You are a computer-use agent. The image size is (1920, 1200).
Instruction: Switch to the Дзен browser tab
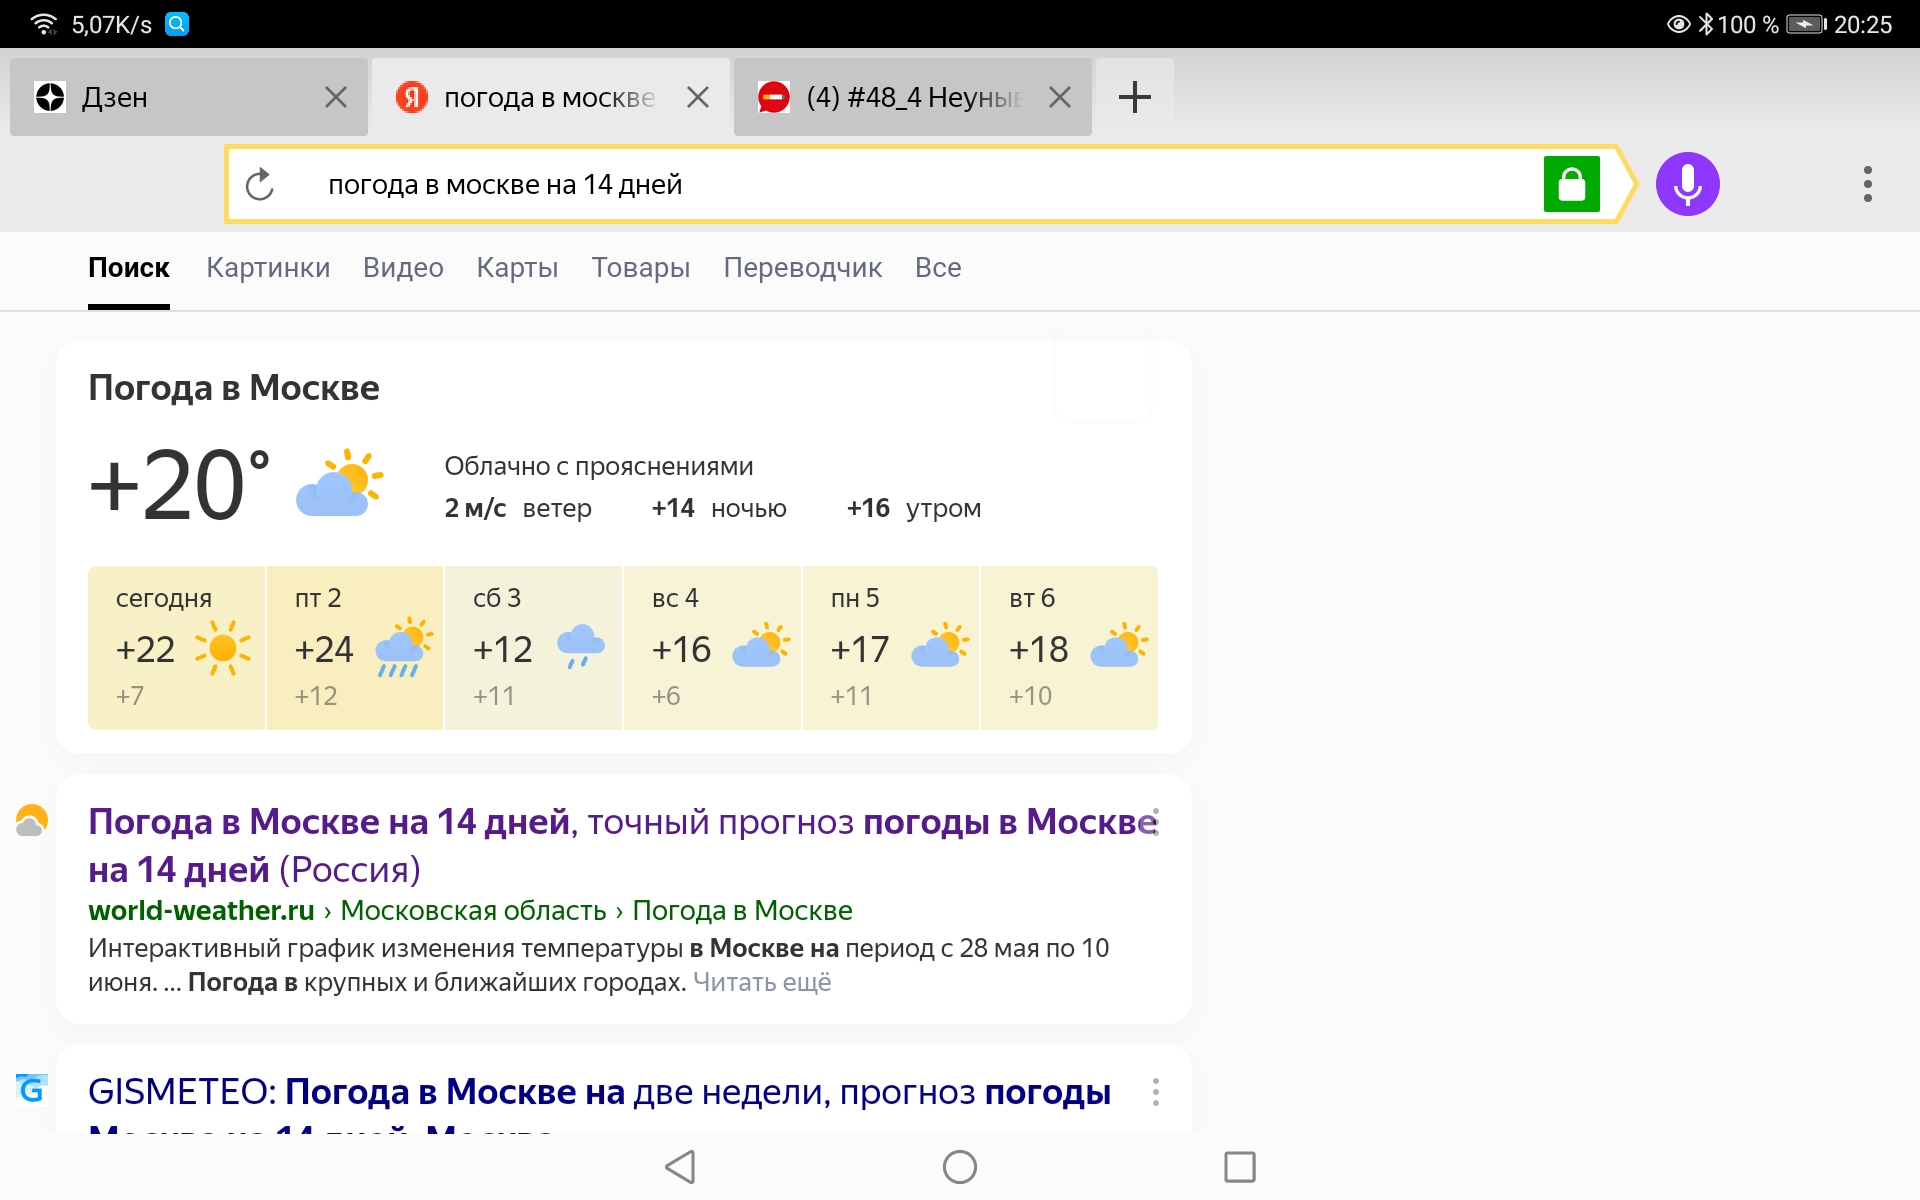pos(170,96)
